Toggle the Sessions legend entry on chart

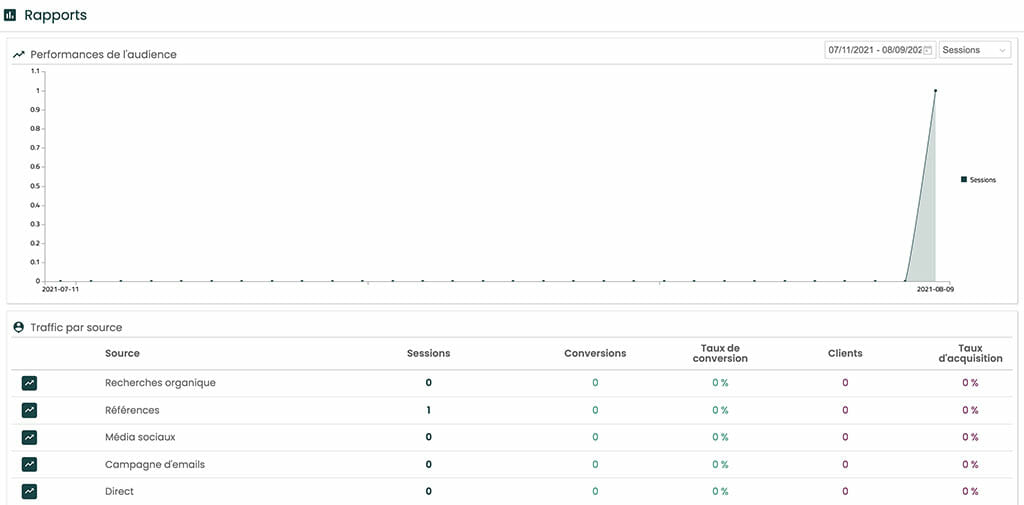pyautogui.click(x=978, y=180)
